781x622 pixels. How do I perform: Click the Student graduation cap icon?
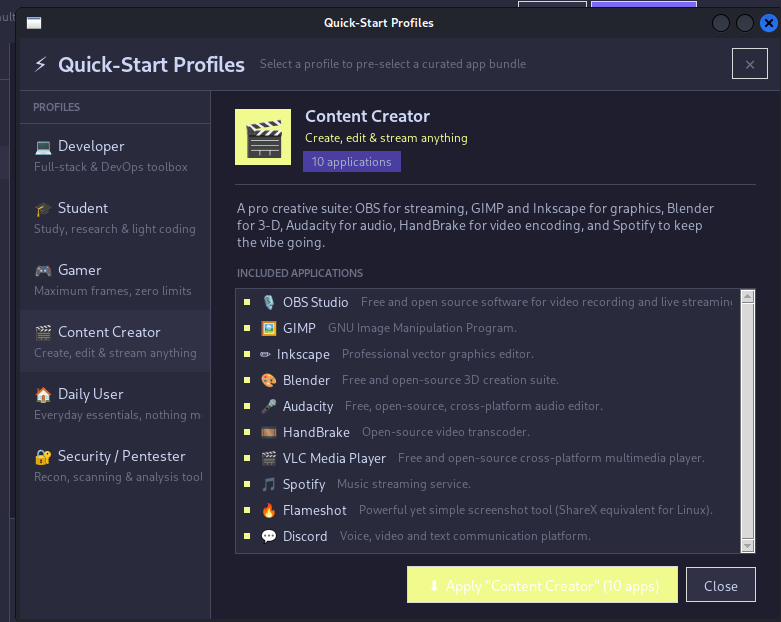pos(43,209)
